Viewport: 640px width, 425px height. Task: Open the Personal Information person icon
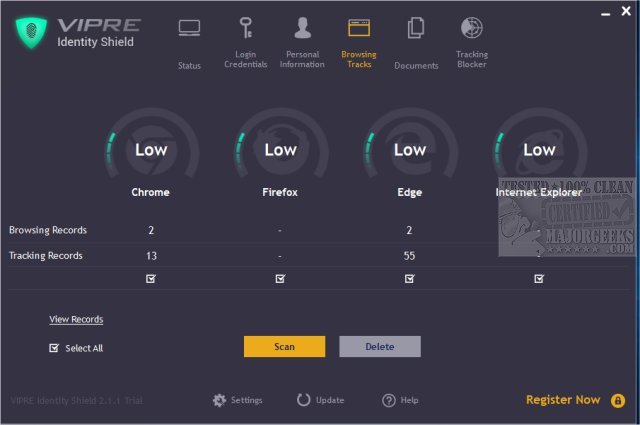[x=302, y=28]
